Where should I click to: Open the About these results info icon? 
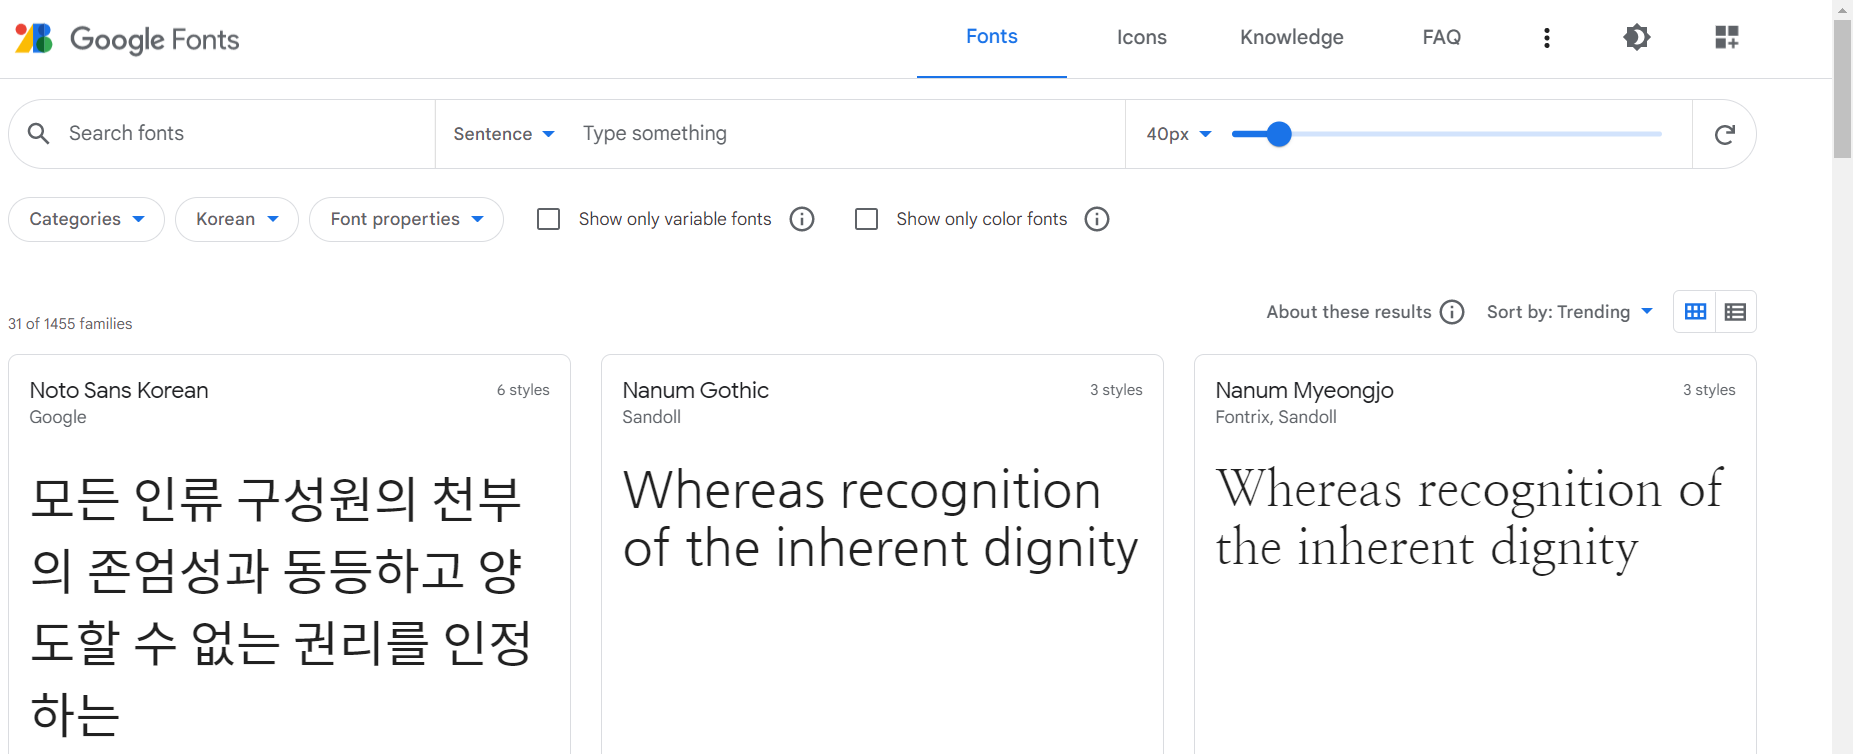[x=1452, y=312]
